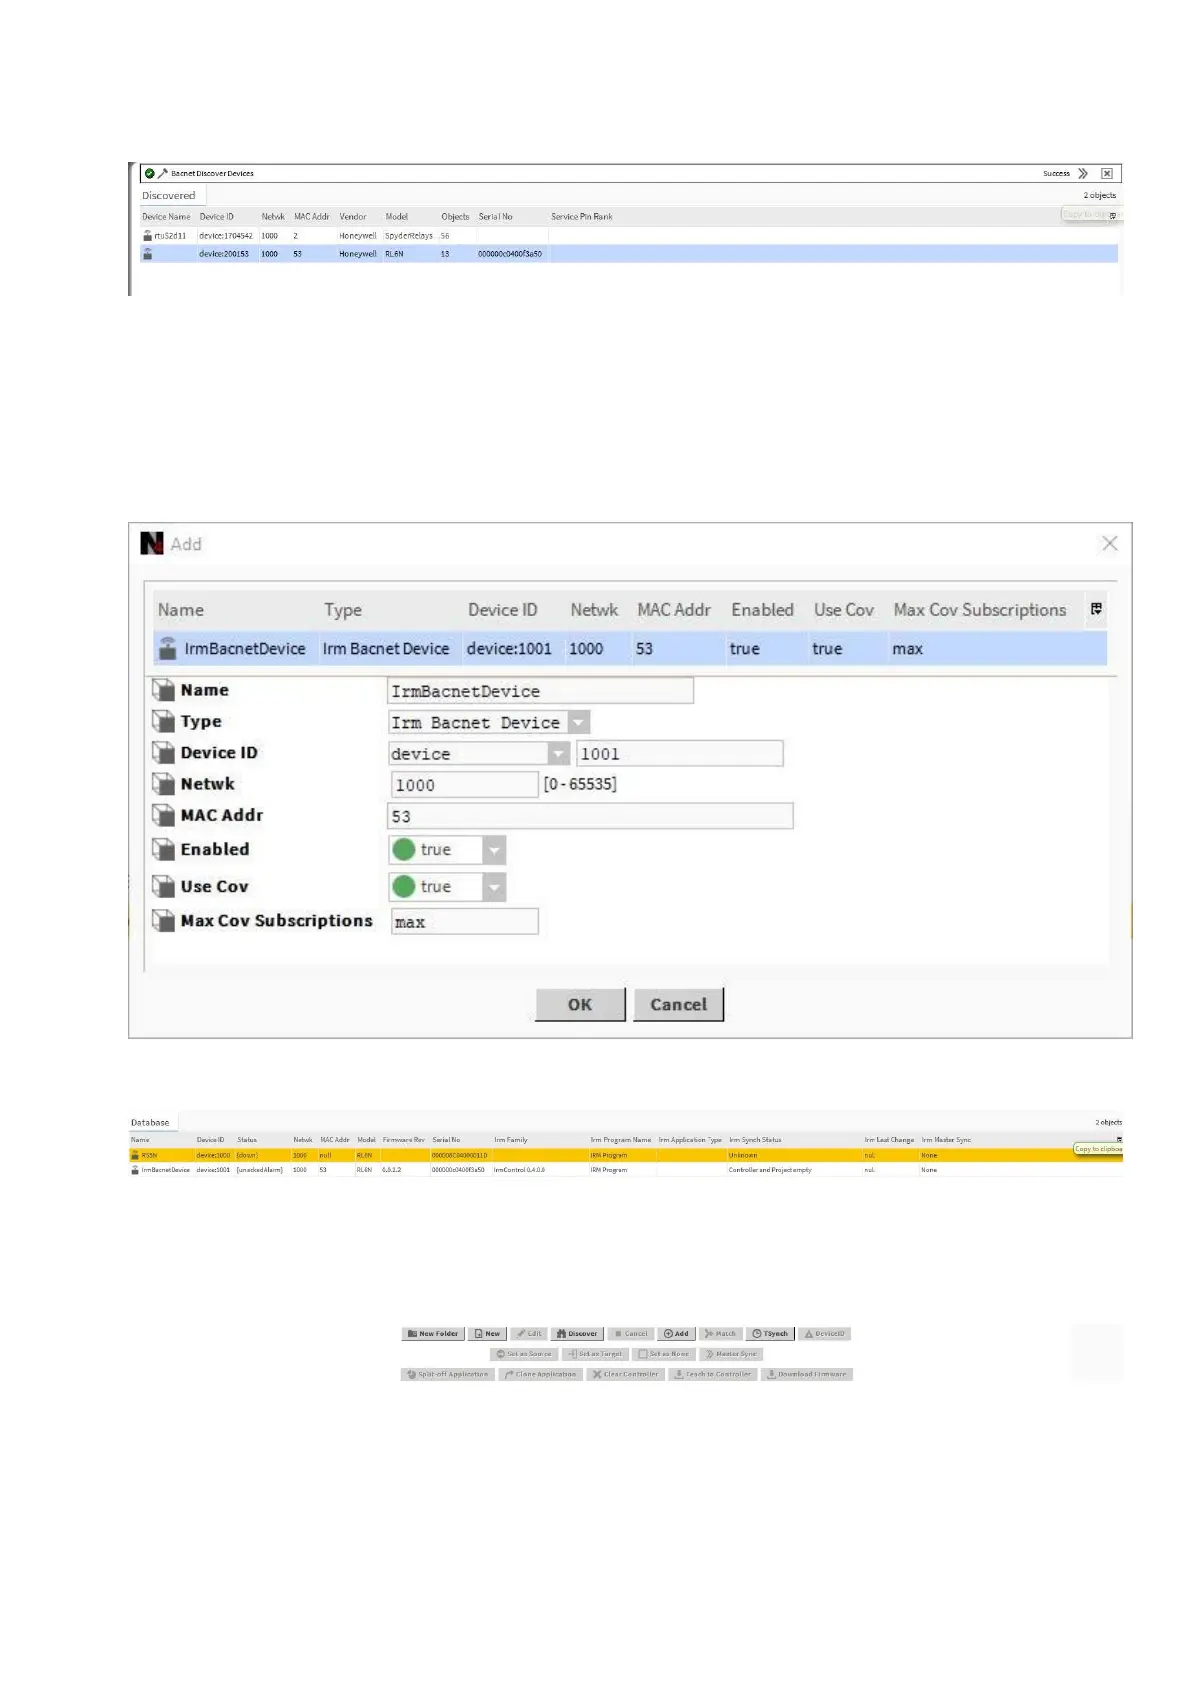Click Split-off Application button
The height and width of the screenshot is (1684, 1191).
click(448, 1374)
